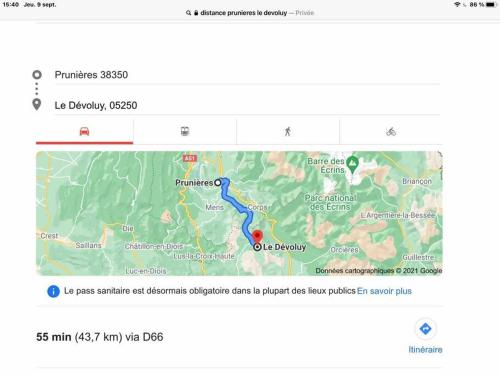Click the padlock icon in address bar
This screenshot has height=375, width=500.
click(x=196, y=13)
